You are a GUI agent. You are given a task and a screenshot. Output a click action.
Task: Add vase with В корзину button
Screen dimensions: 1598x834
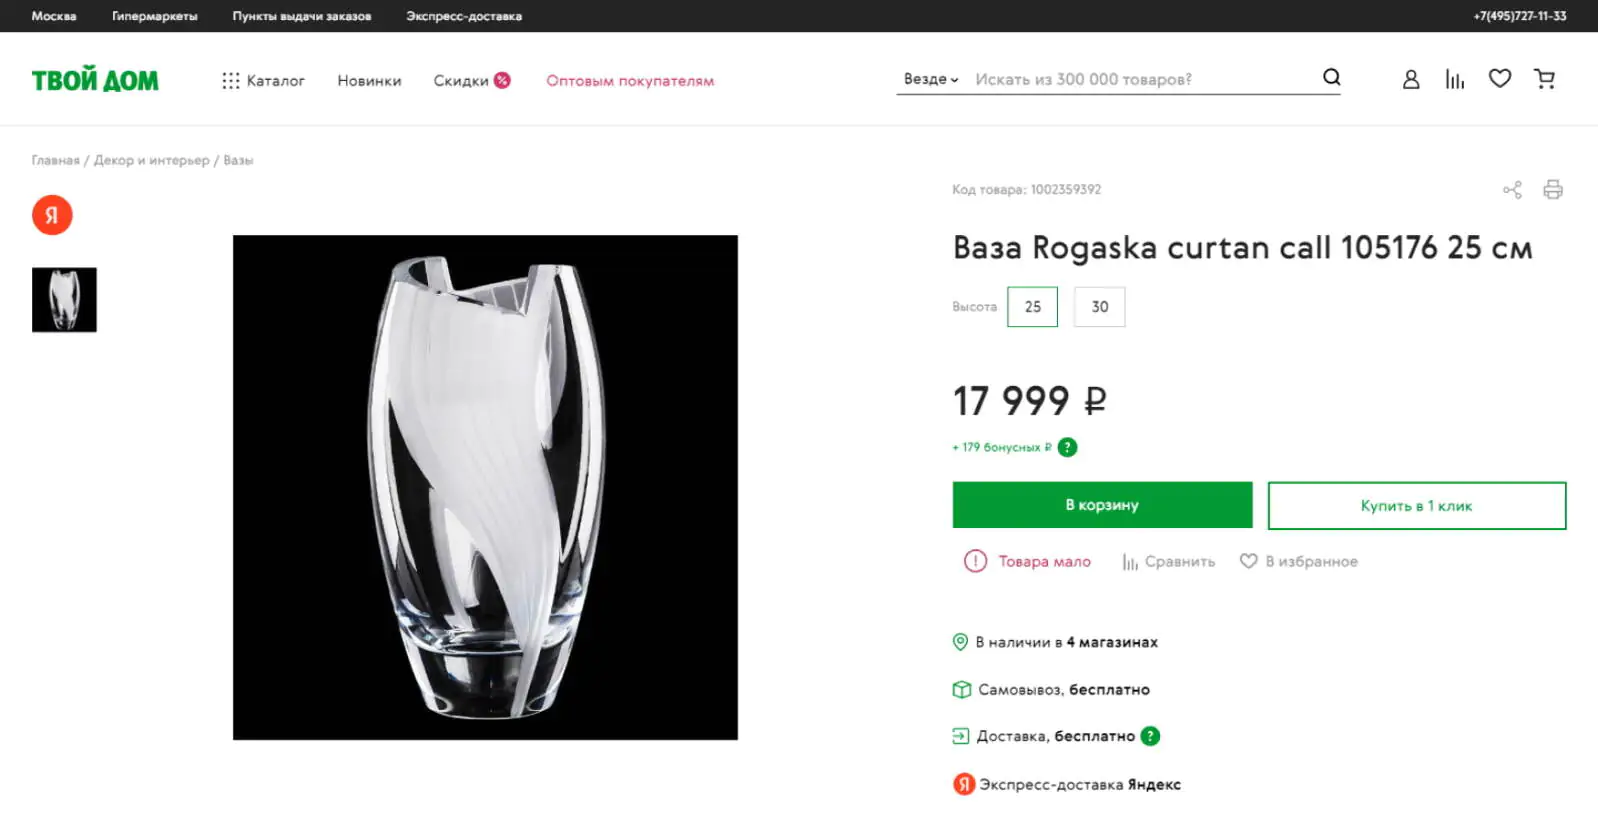pyautogui.click(x=1102, y=505)
